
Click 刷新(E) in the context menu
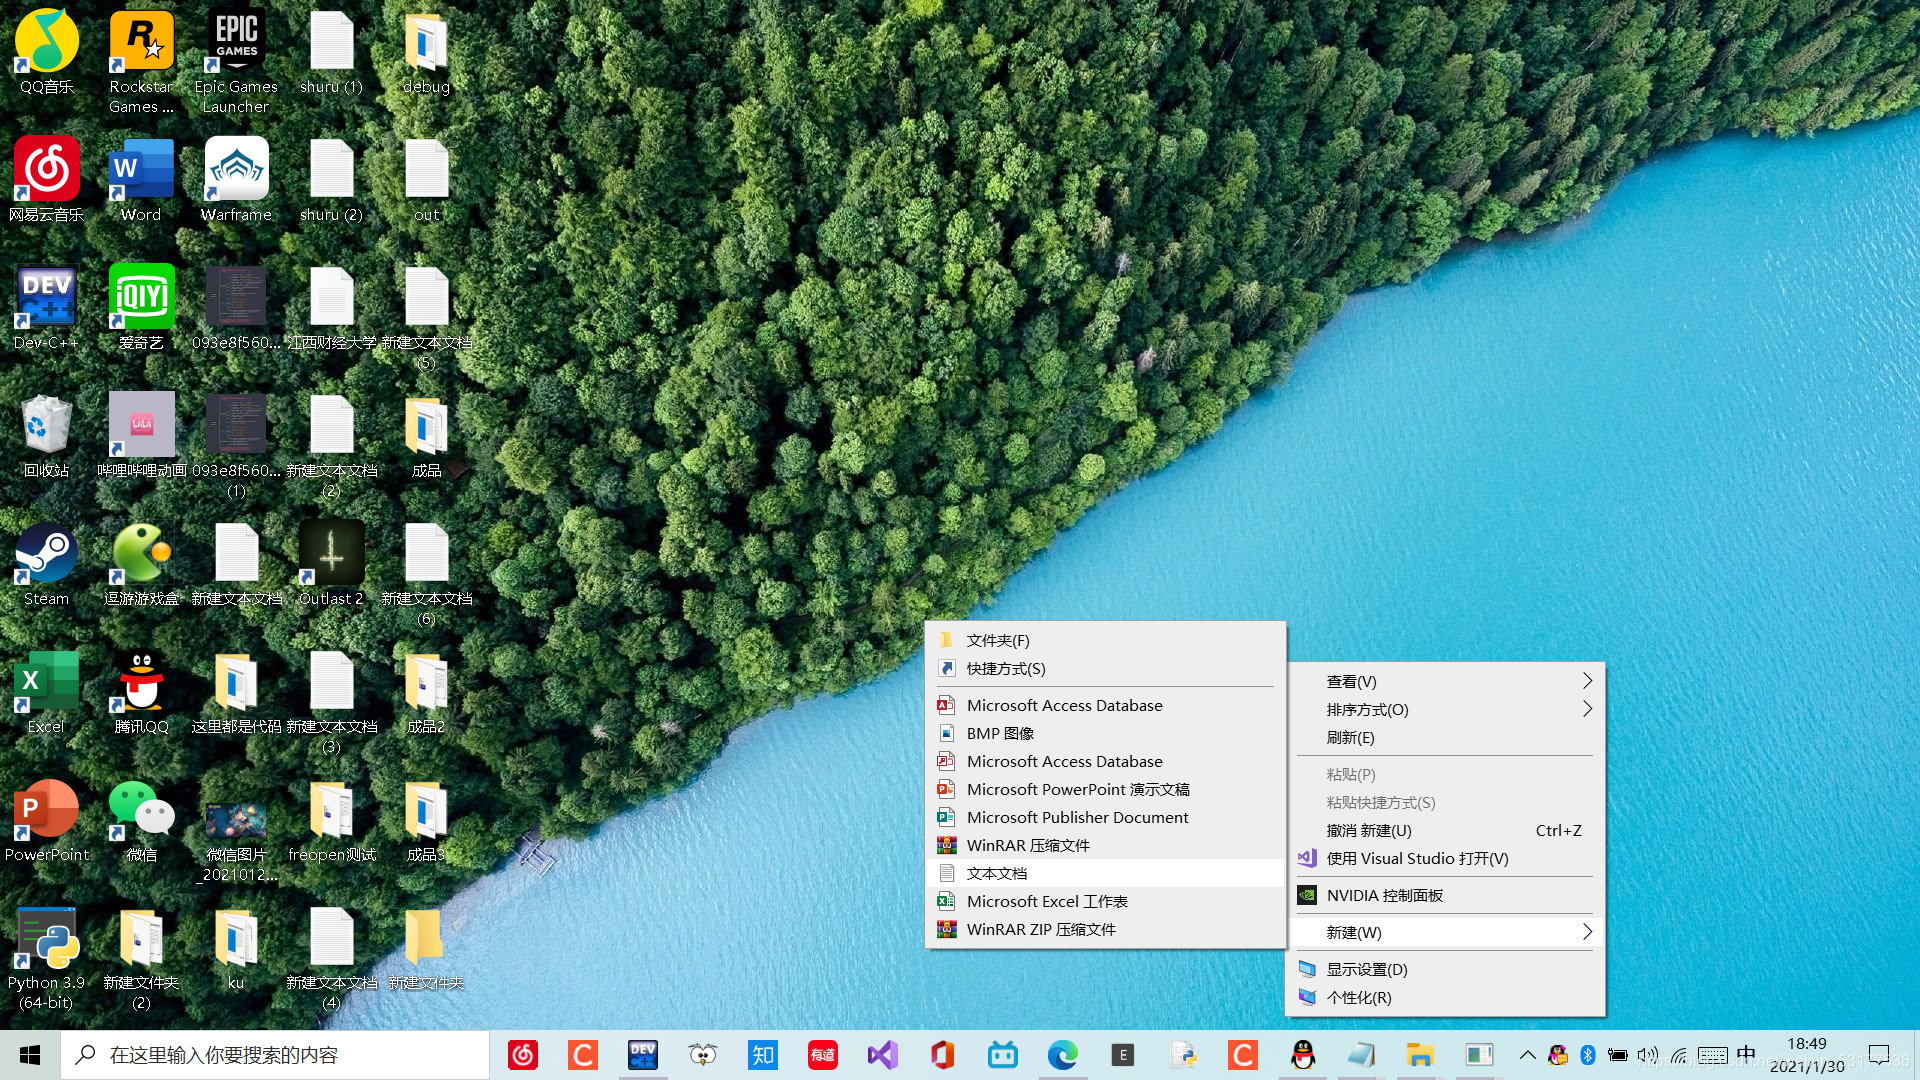coord(1350,737)
